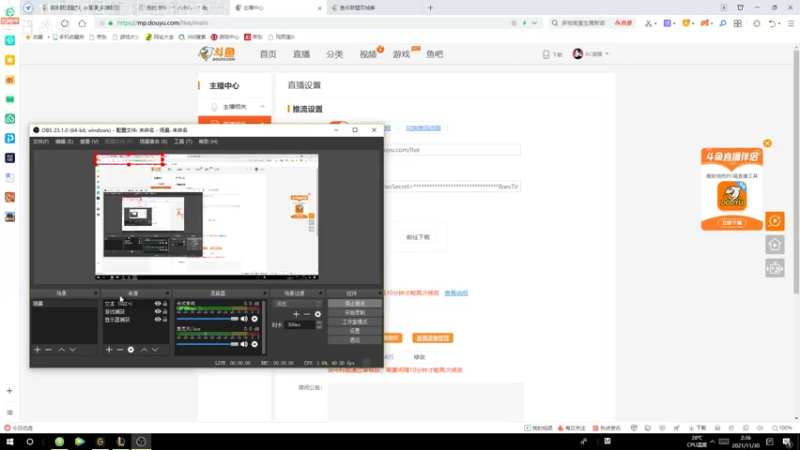The height and width of the screenshot is (450, 800).
Task: Move source down in Sources list
Action: coord(155,350)
